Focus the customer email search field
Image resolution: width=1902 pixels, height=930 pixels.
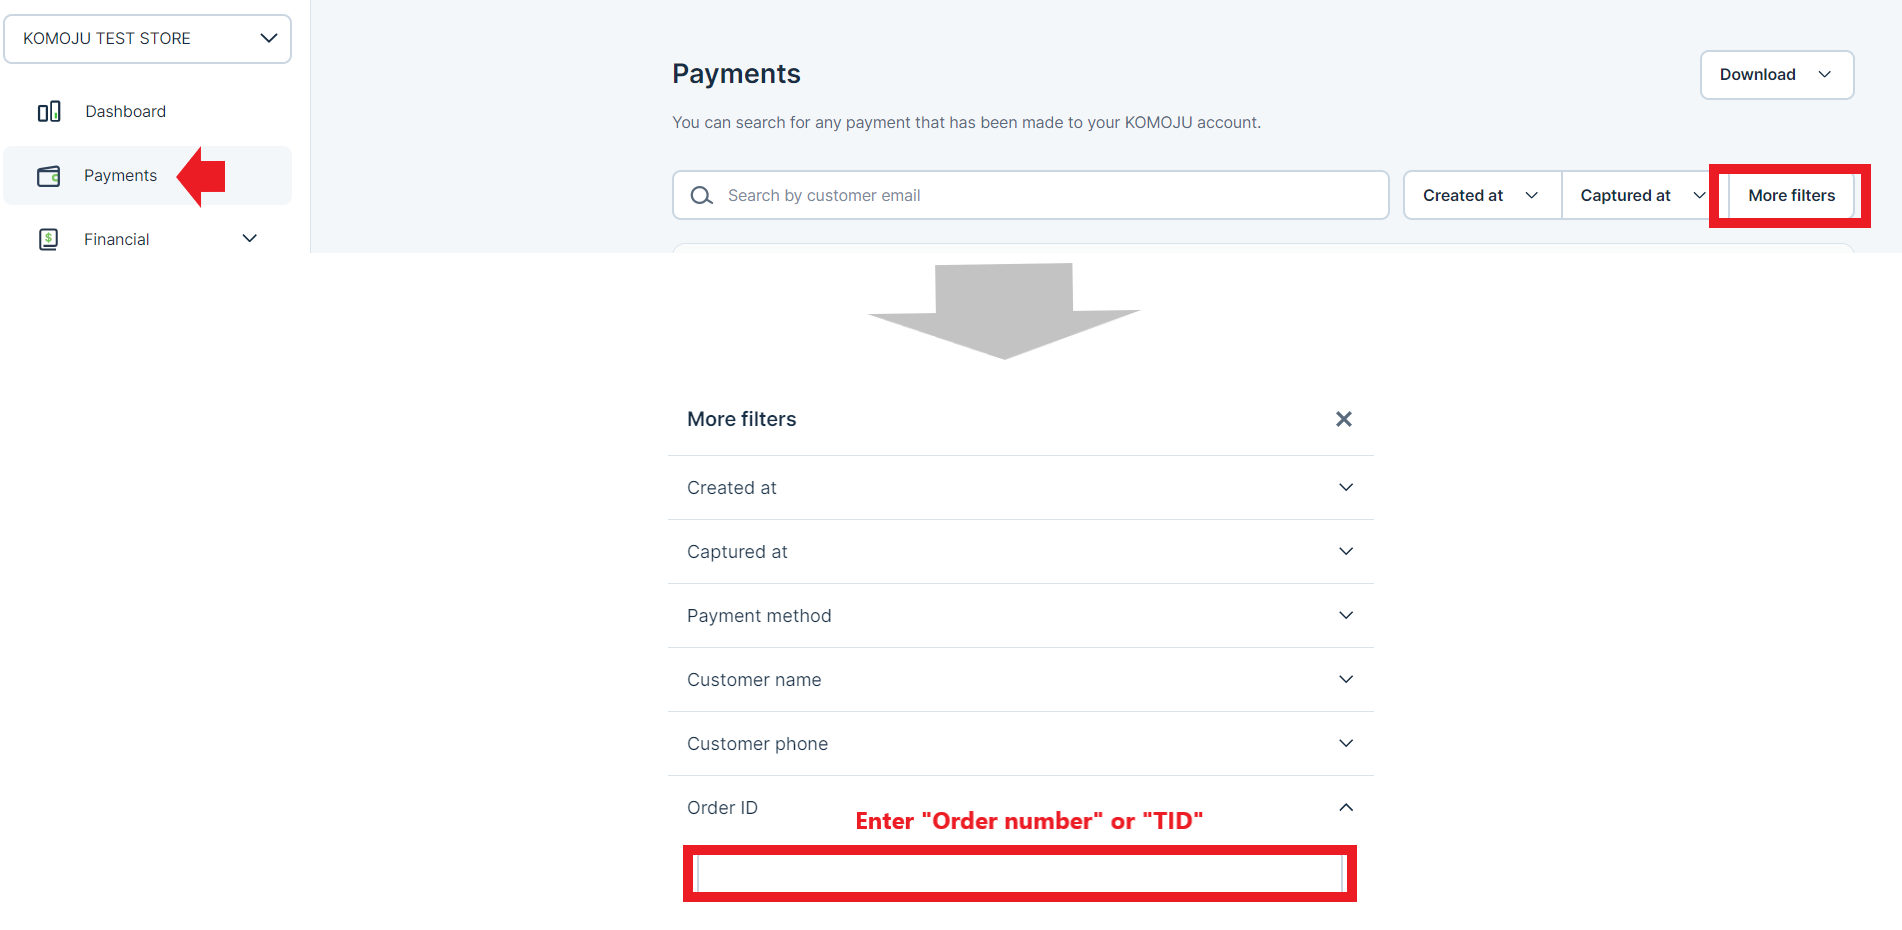click(1050, 196)
